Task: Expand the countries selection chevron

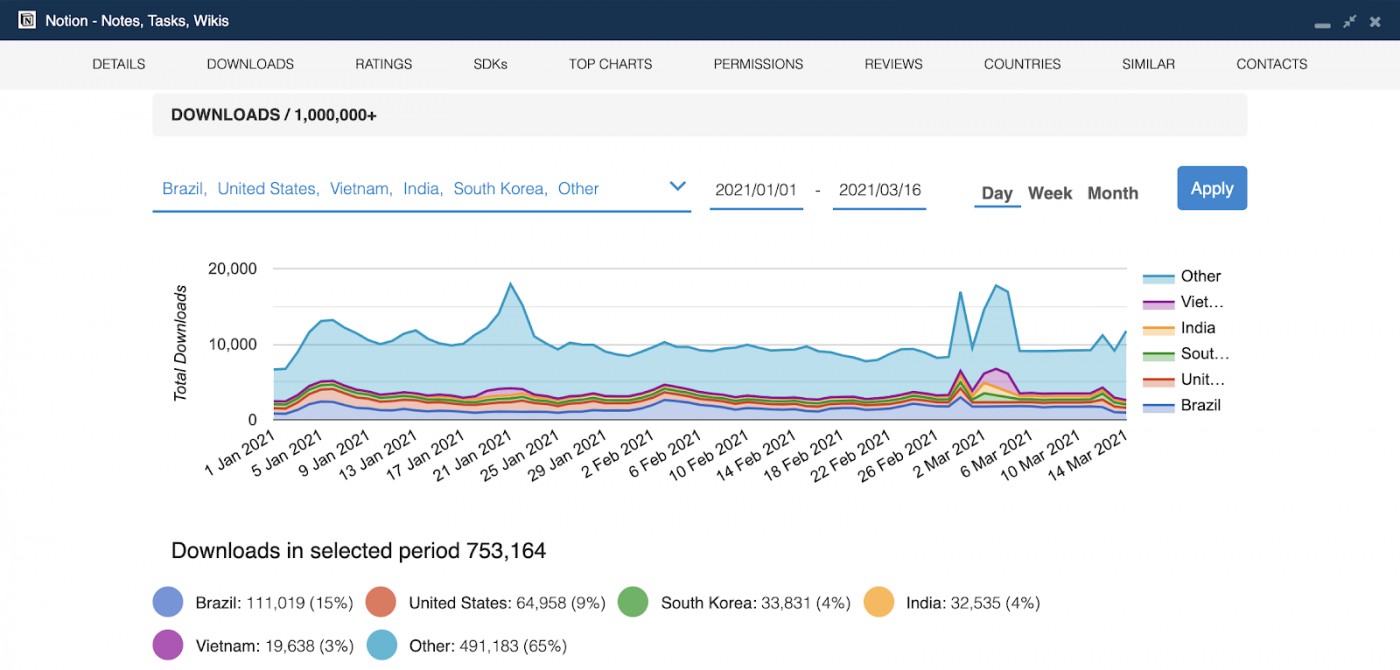Action: (677, 187)
